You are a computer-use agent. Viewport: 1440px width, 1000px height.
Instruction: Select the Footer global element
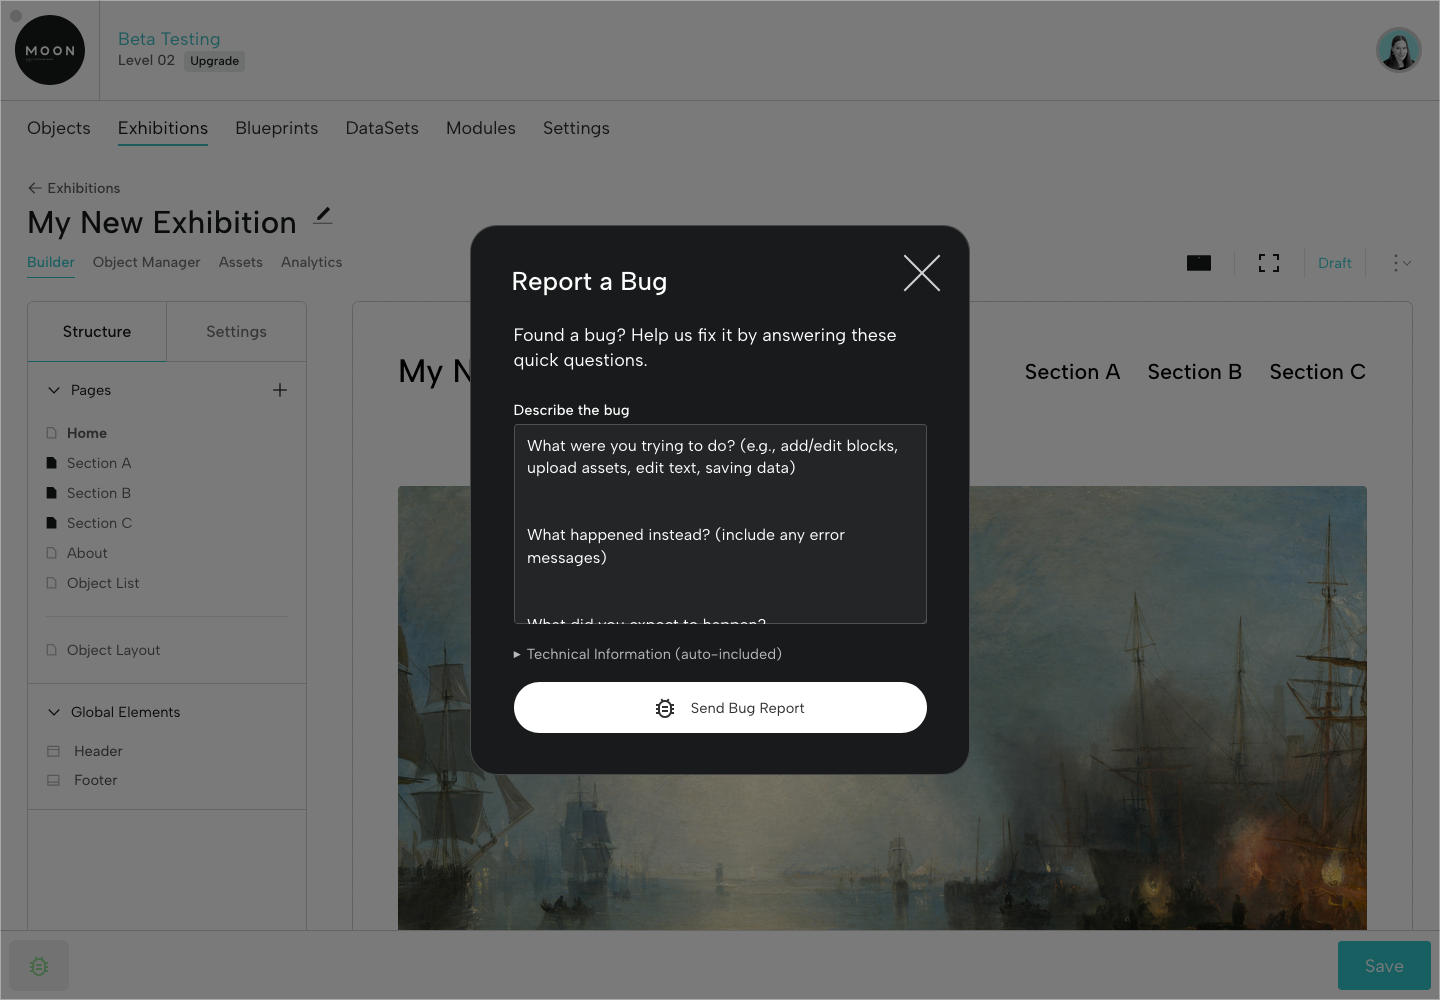click(96, 780)
